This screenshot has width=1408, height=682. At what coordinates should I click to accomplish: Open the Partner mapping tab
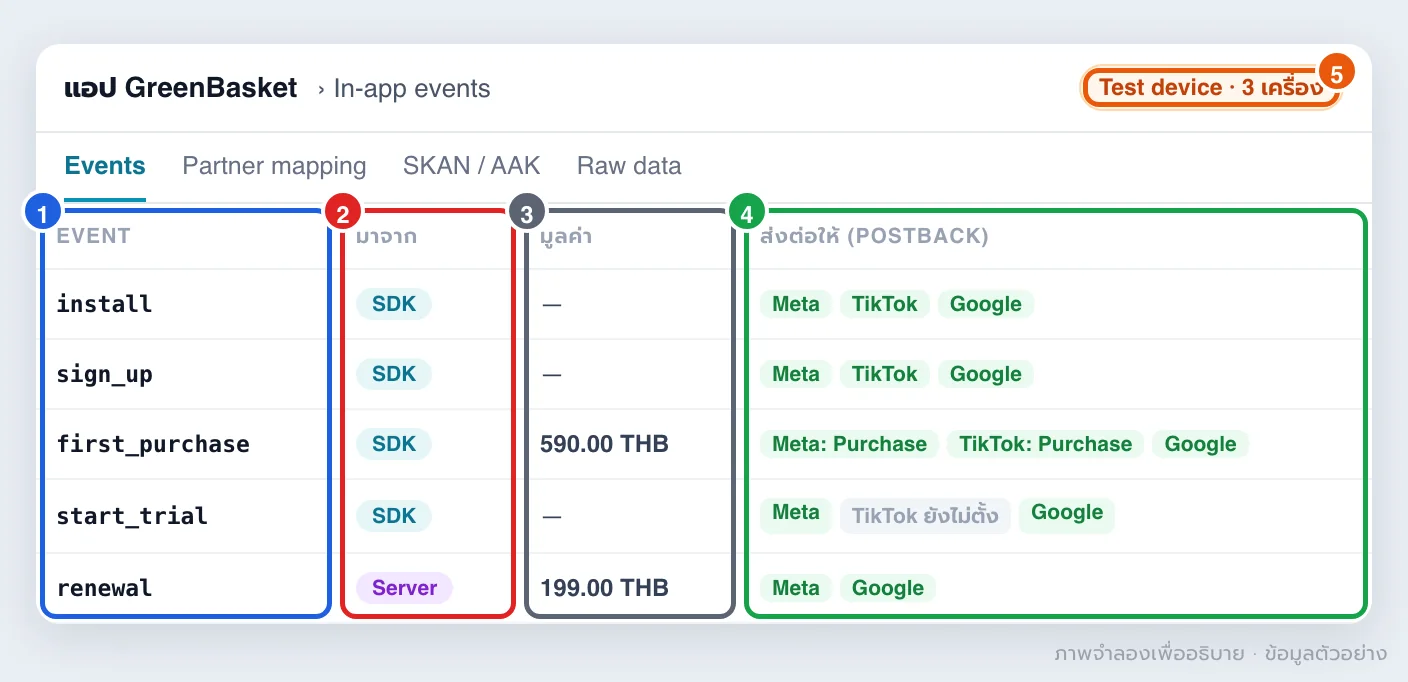[274, 166]
